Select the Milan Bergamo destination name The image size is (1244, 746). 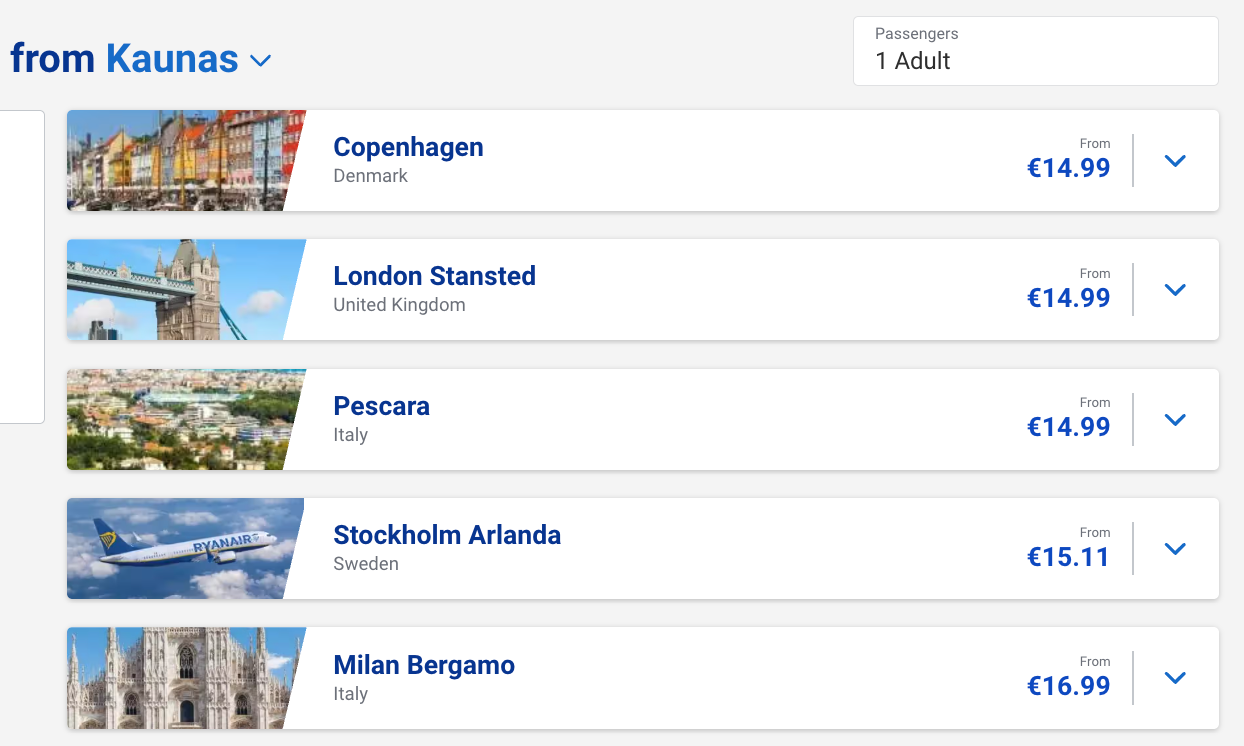(x=424, y=665)
